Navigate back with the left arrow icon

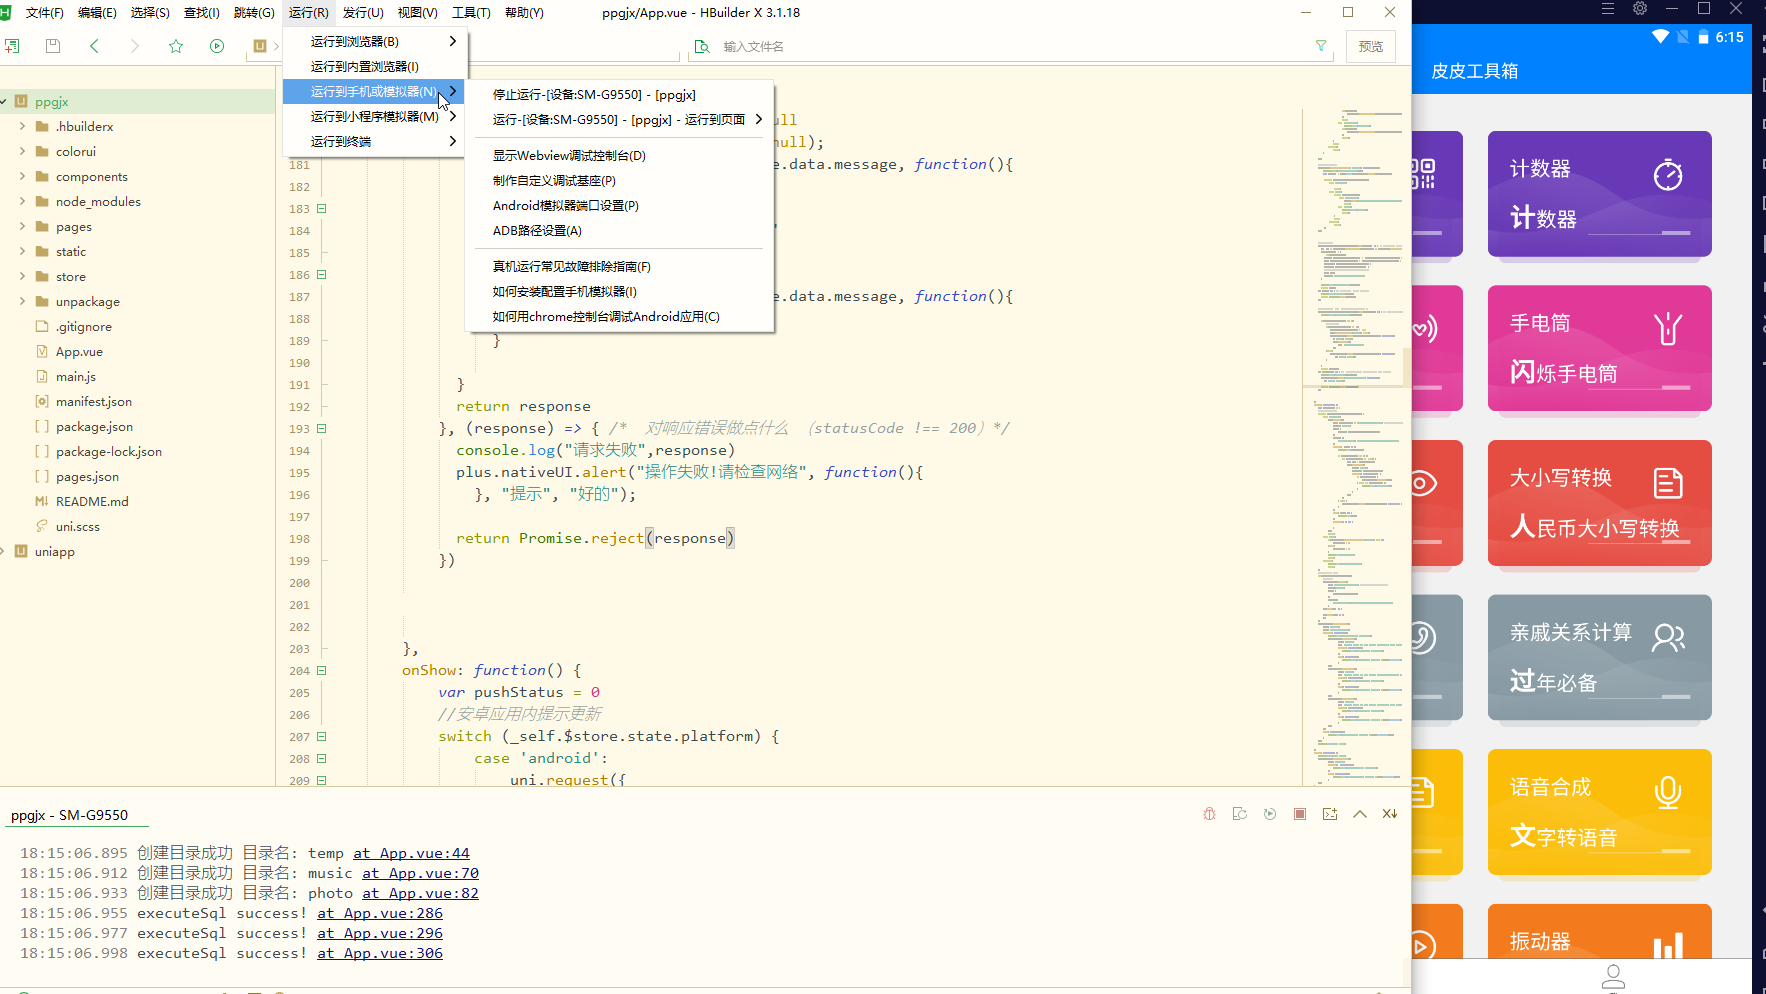click(94, 46)
